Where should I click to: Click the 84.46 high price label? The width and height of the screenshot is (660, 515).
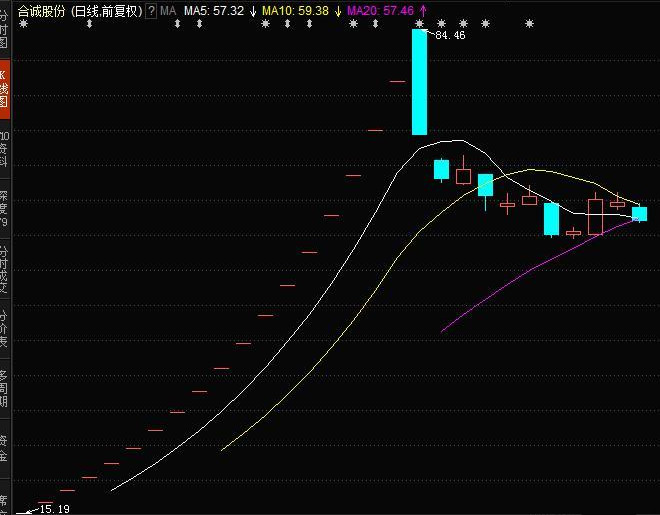(451, 36)
